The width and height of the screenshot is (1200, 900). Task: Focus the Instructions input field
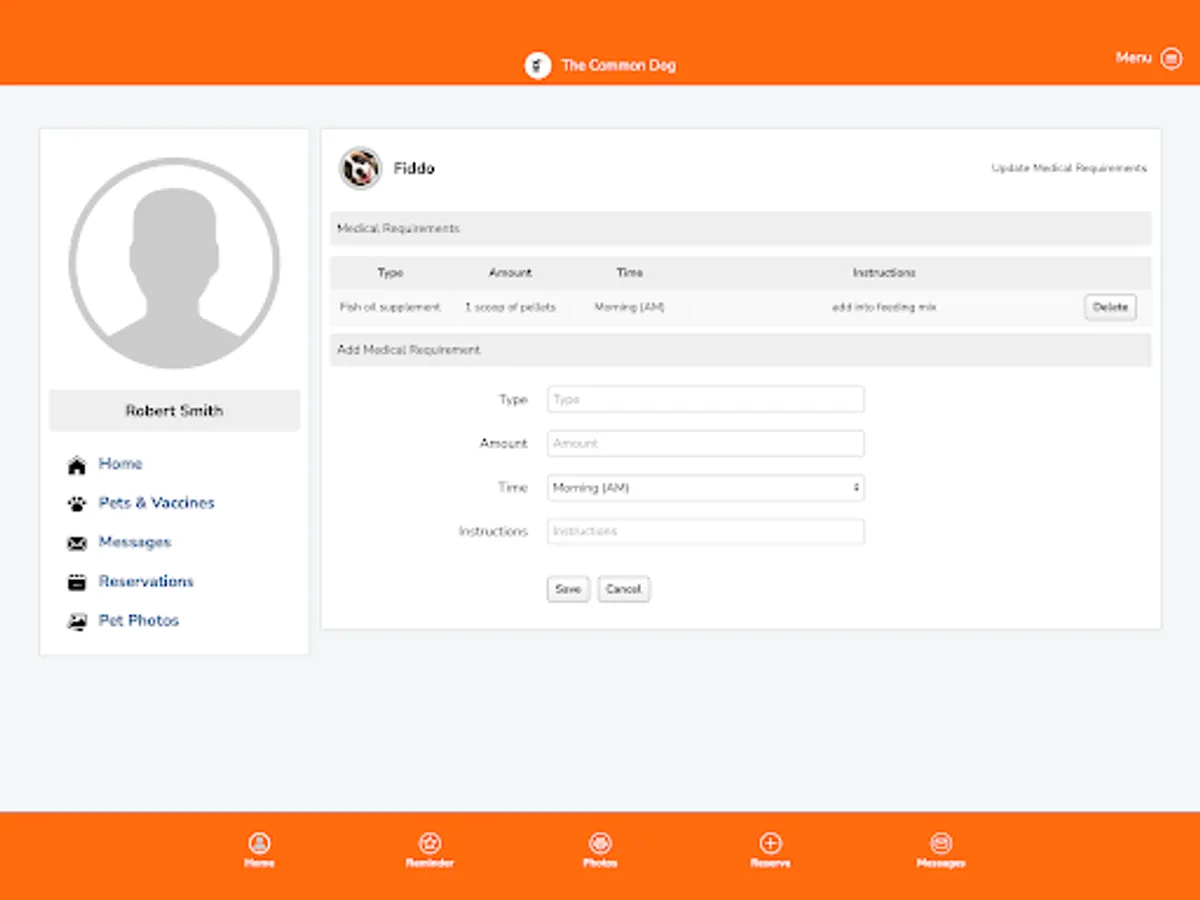tap(705, 531)
